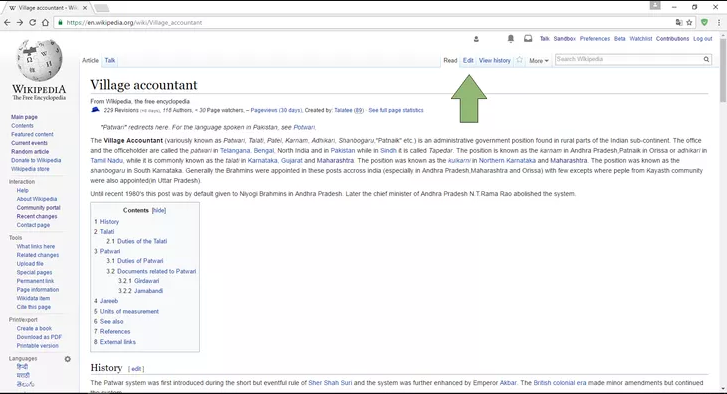Open the notifications bell icon
Viewport: 727px width, 394px height.
510,39
